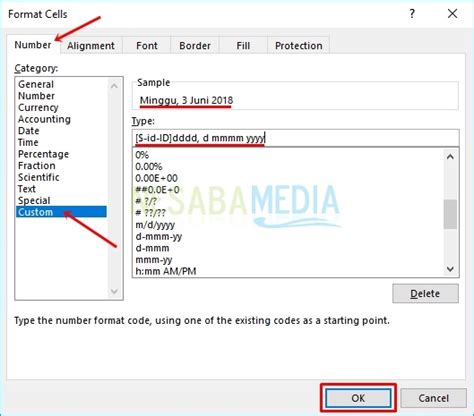Click format list scroll up arrow
The height and width of the screenshot is (416, 474).
[x=450, y=156]
